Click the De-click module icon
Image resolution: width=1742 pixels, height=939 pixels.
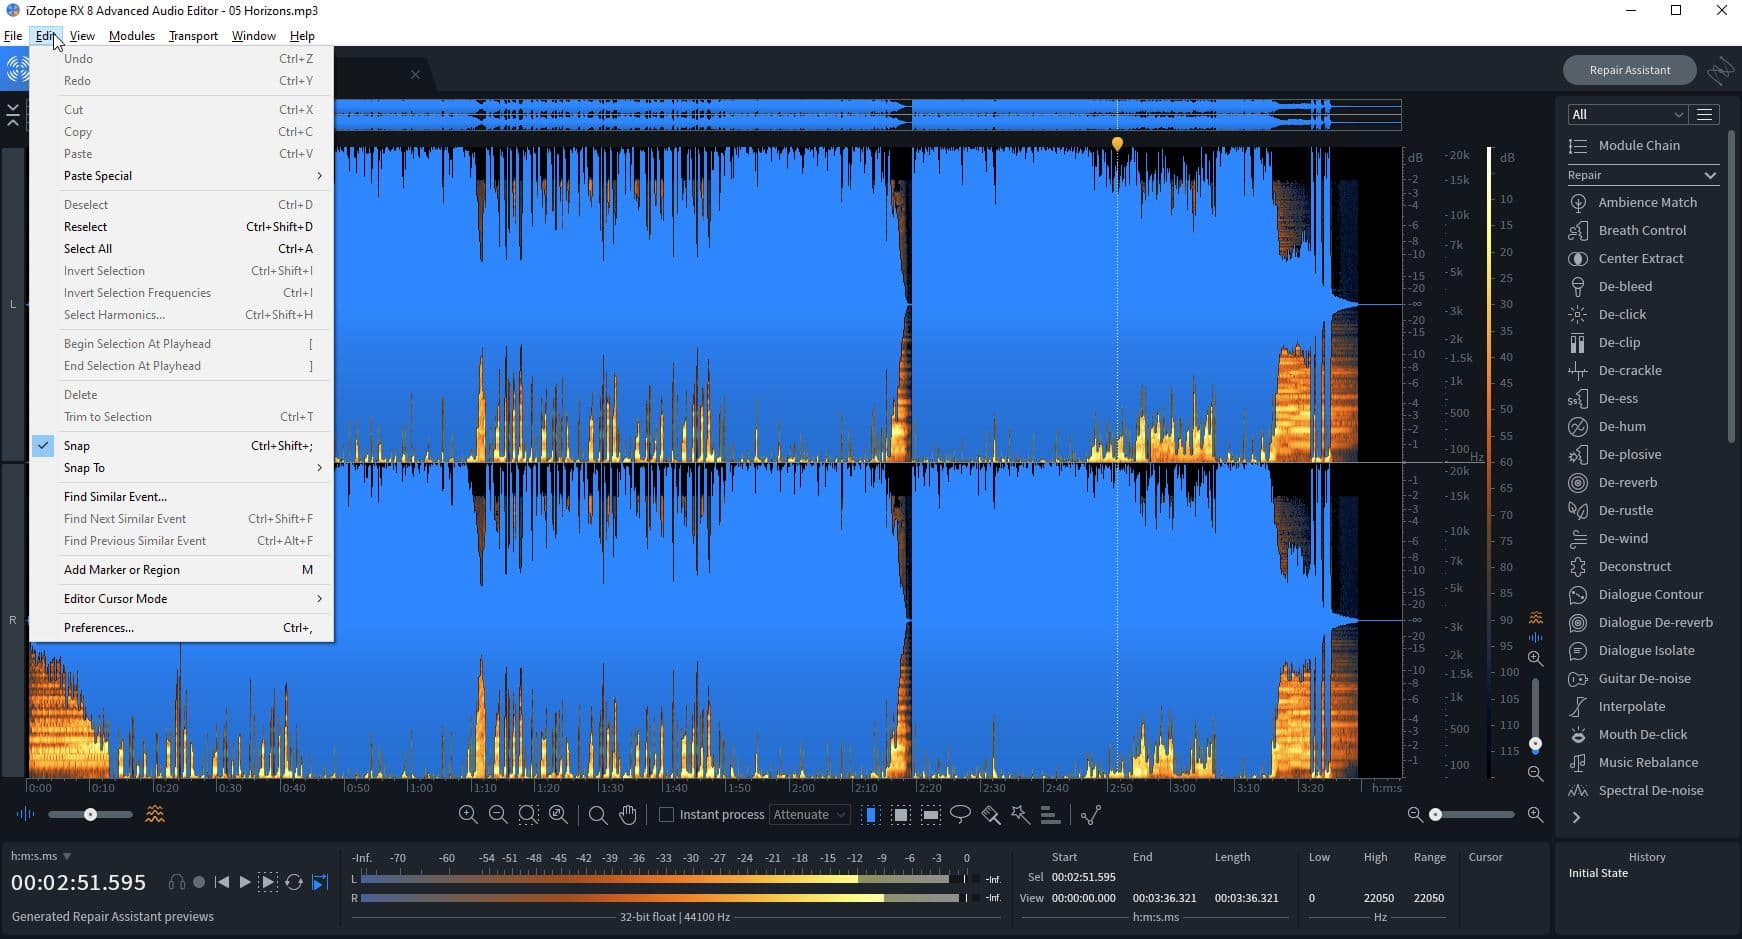1578,314
